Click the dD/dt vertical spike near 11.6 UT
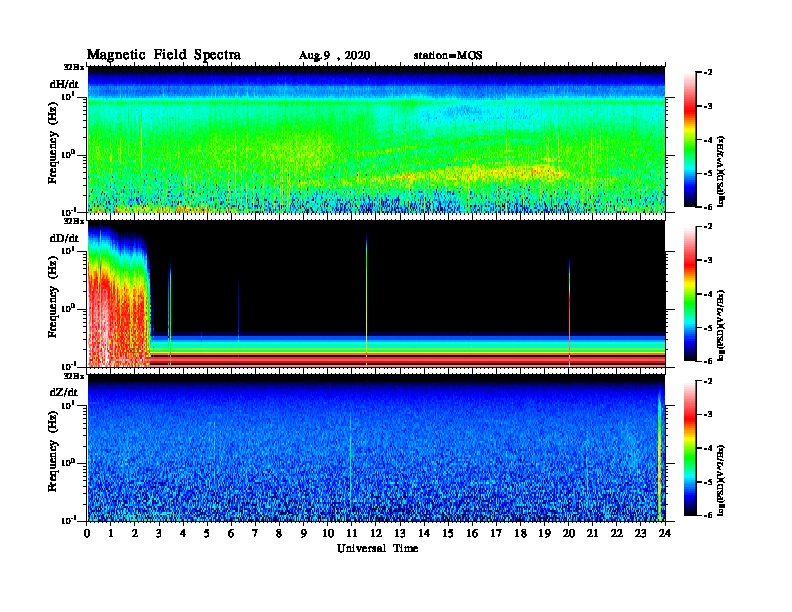Image resolution: width=792 pixels, height=612 pixels. coord(367,298)
